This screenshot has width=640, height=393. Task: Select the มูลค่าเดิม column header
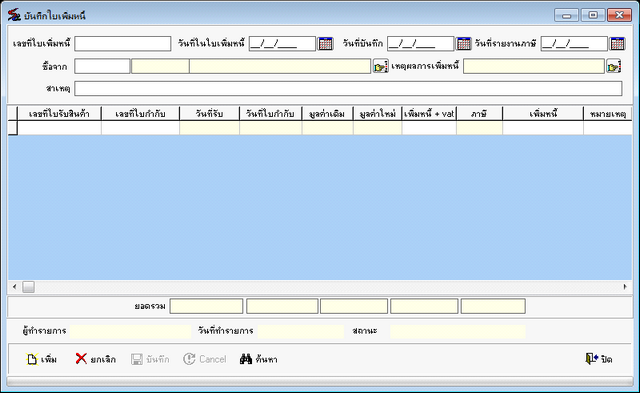(x=327, y=114)
